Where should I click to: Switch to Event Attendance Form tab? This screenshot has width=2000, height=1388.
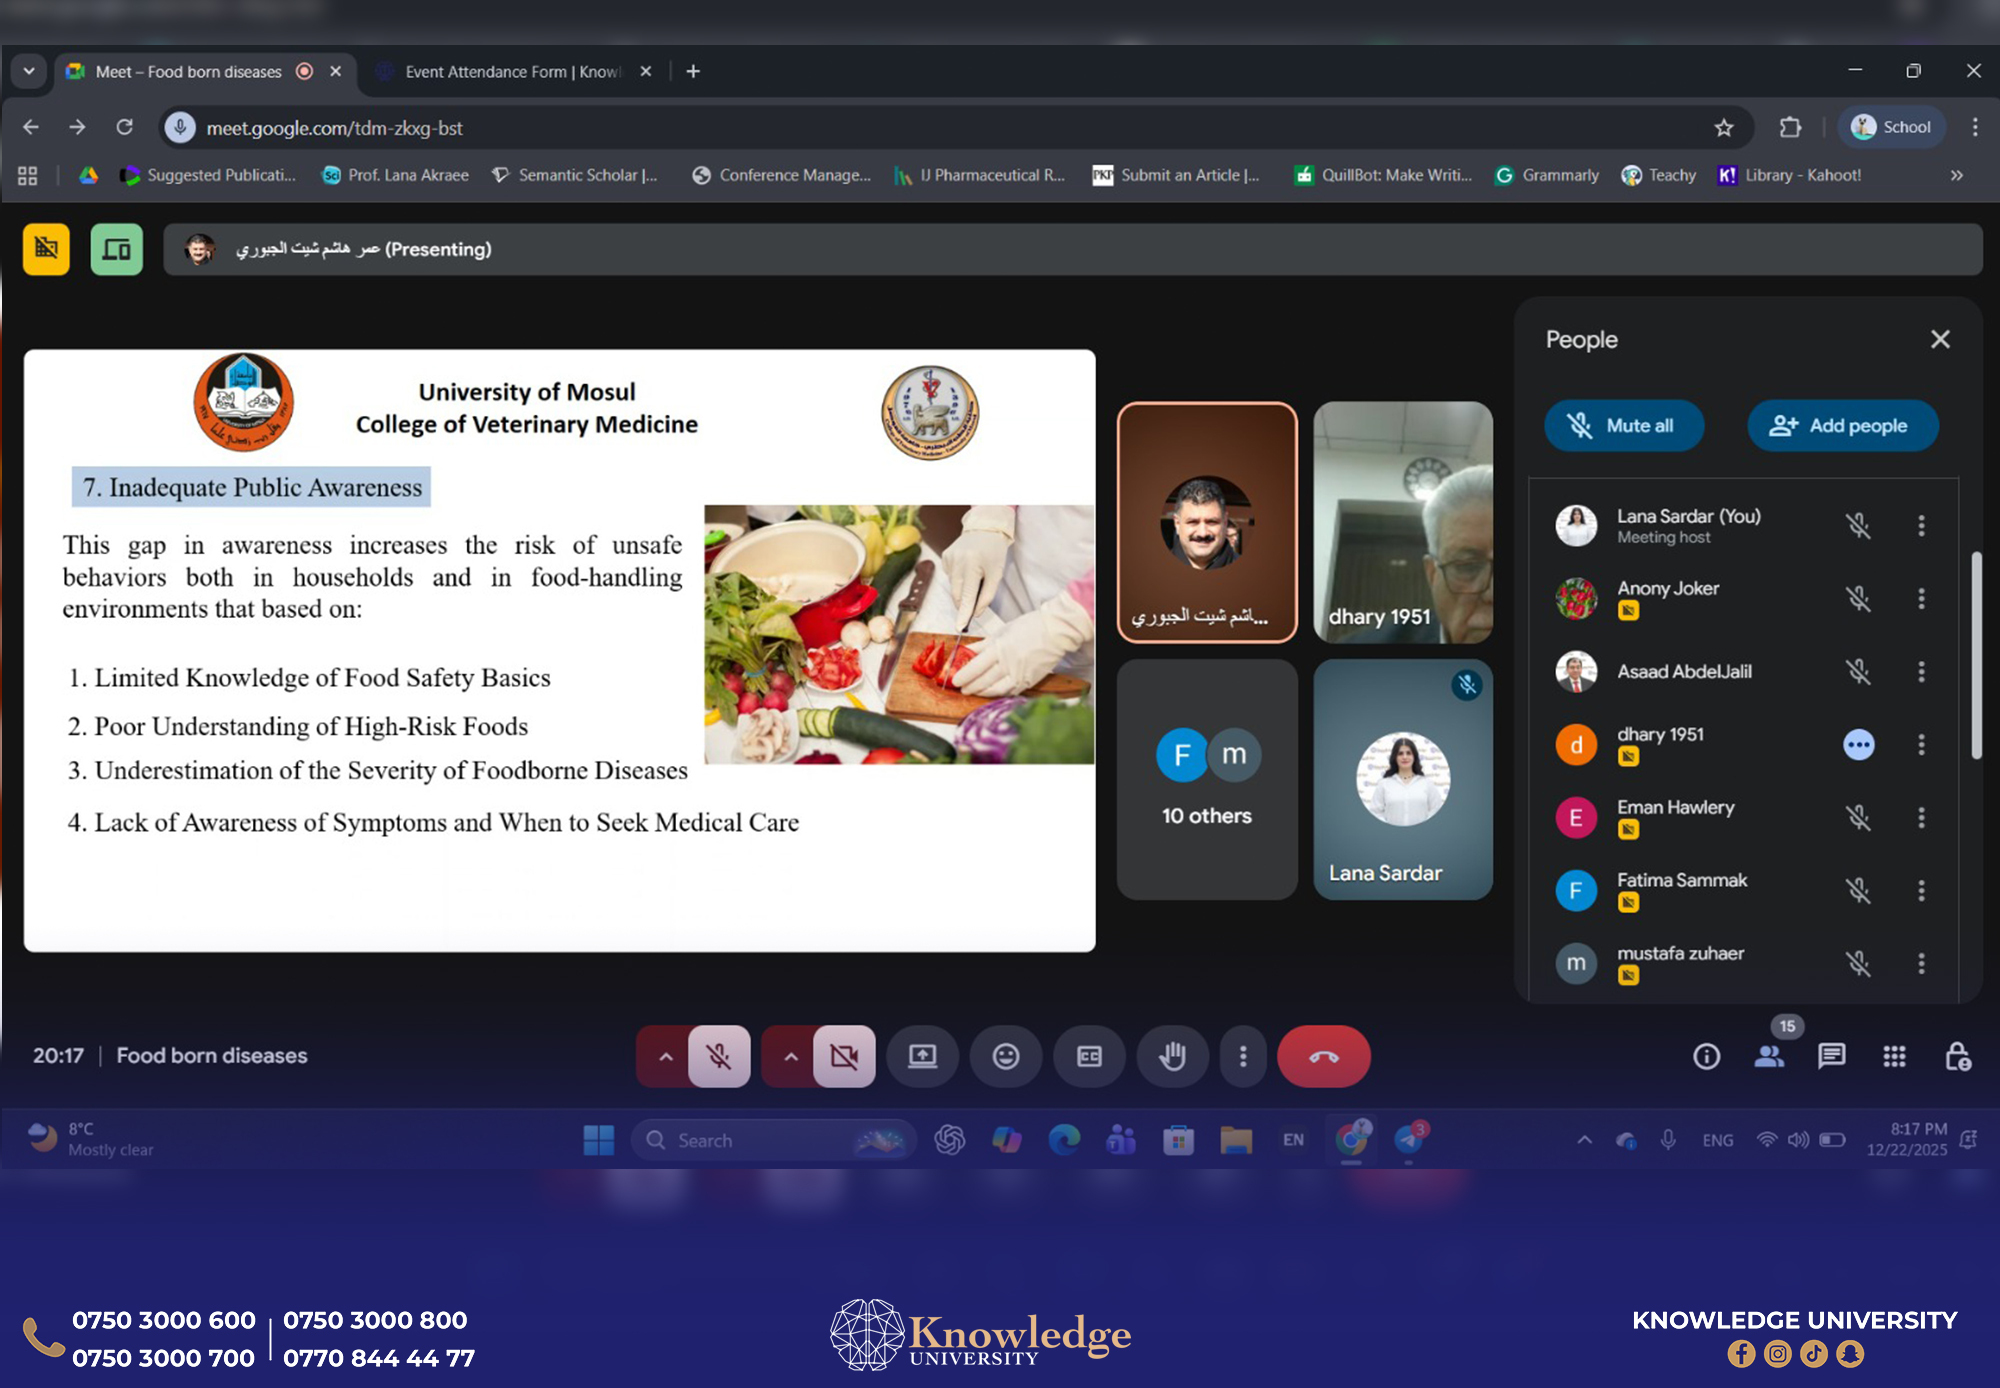pyautogui.click(x=511, y=72)
